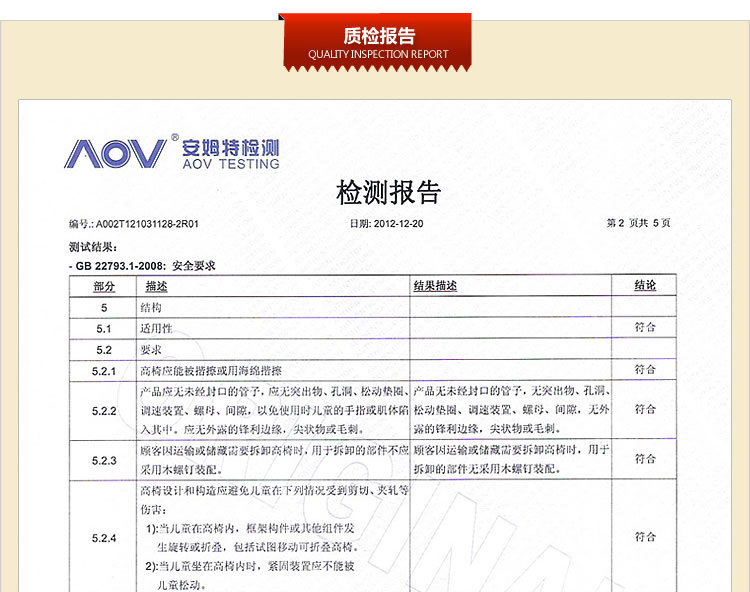Click section number 5.2.1 cell

(104, 371)
